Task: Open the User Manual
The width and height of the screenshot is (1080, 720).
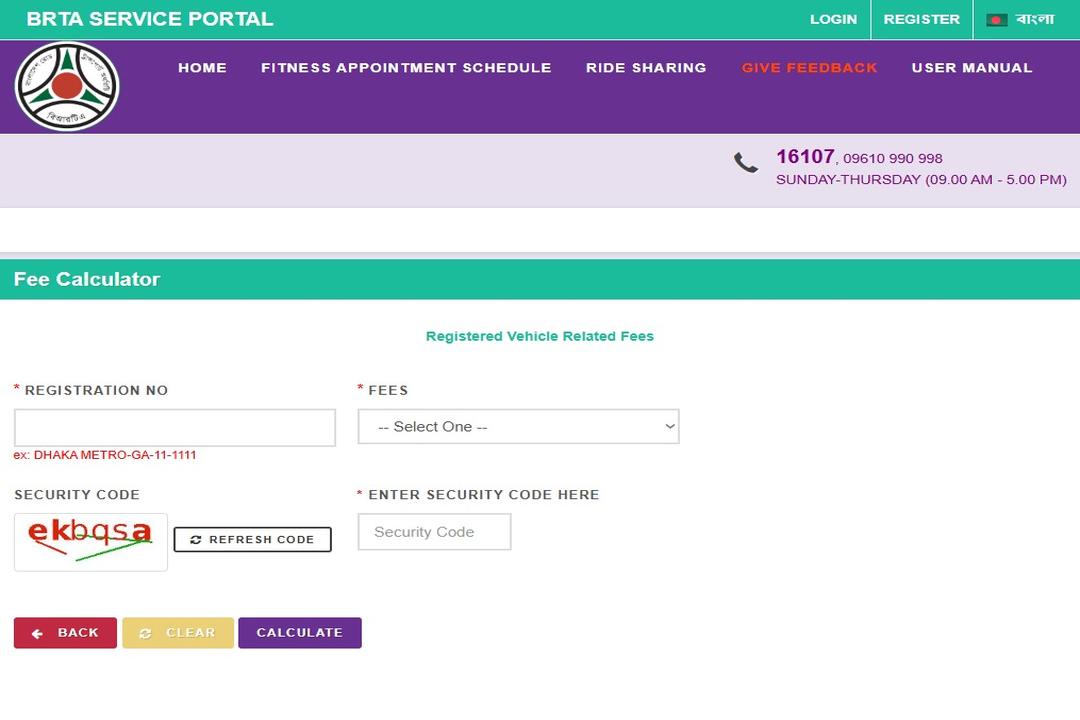Action: pyautogui.click(x=971, y=68)
